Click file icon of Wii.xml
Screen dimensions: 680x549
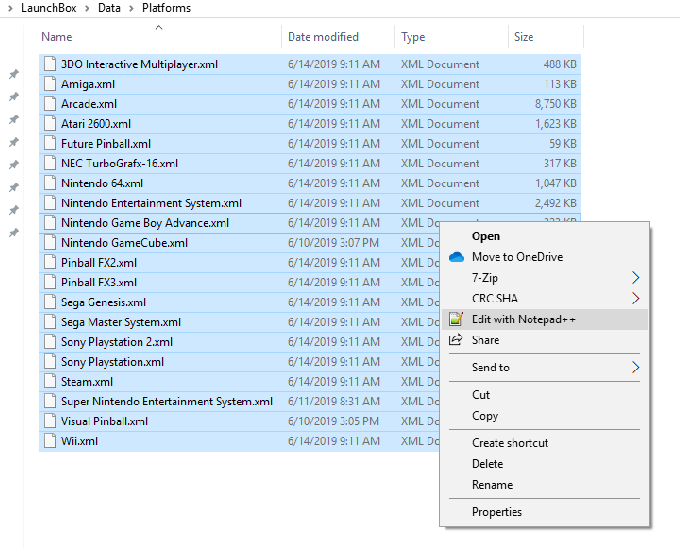click(50, 441)
